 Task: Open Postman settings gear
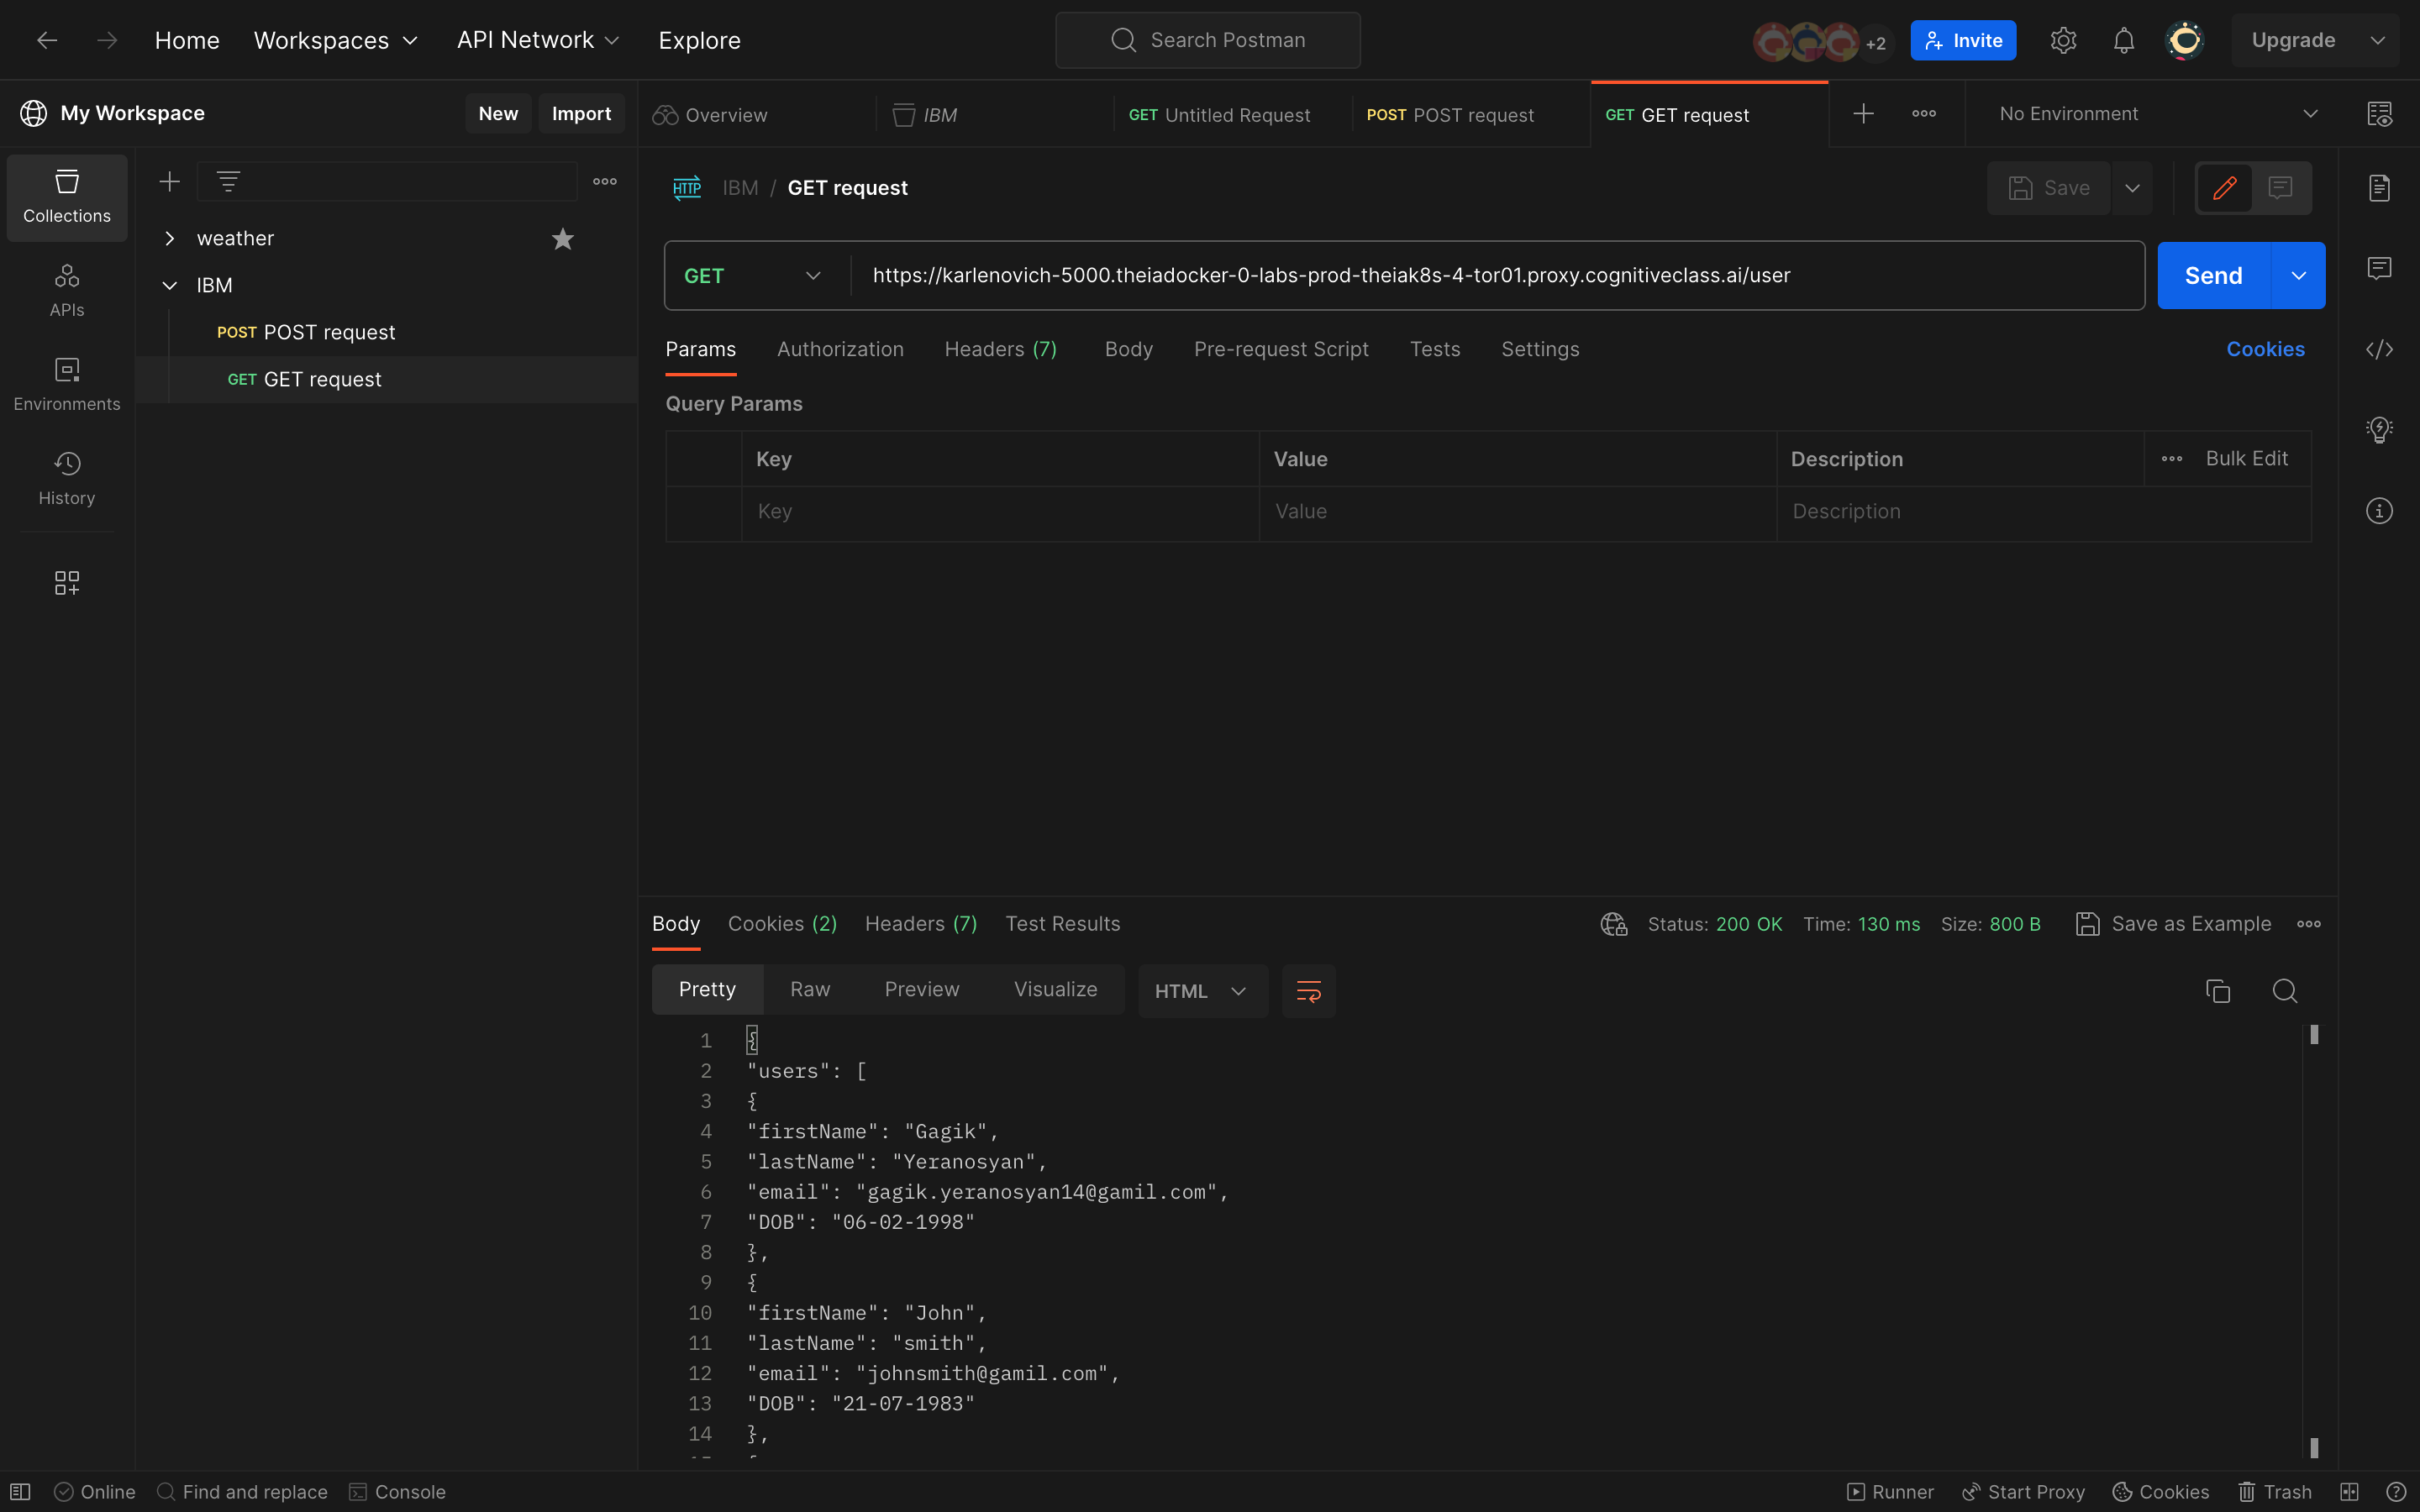[2063, 40]
